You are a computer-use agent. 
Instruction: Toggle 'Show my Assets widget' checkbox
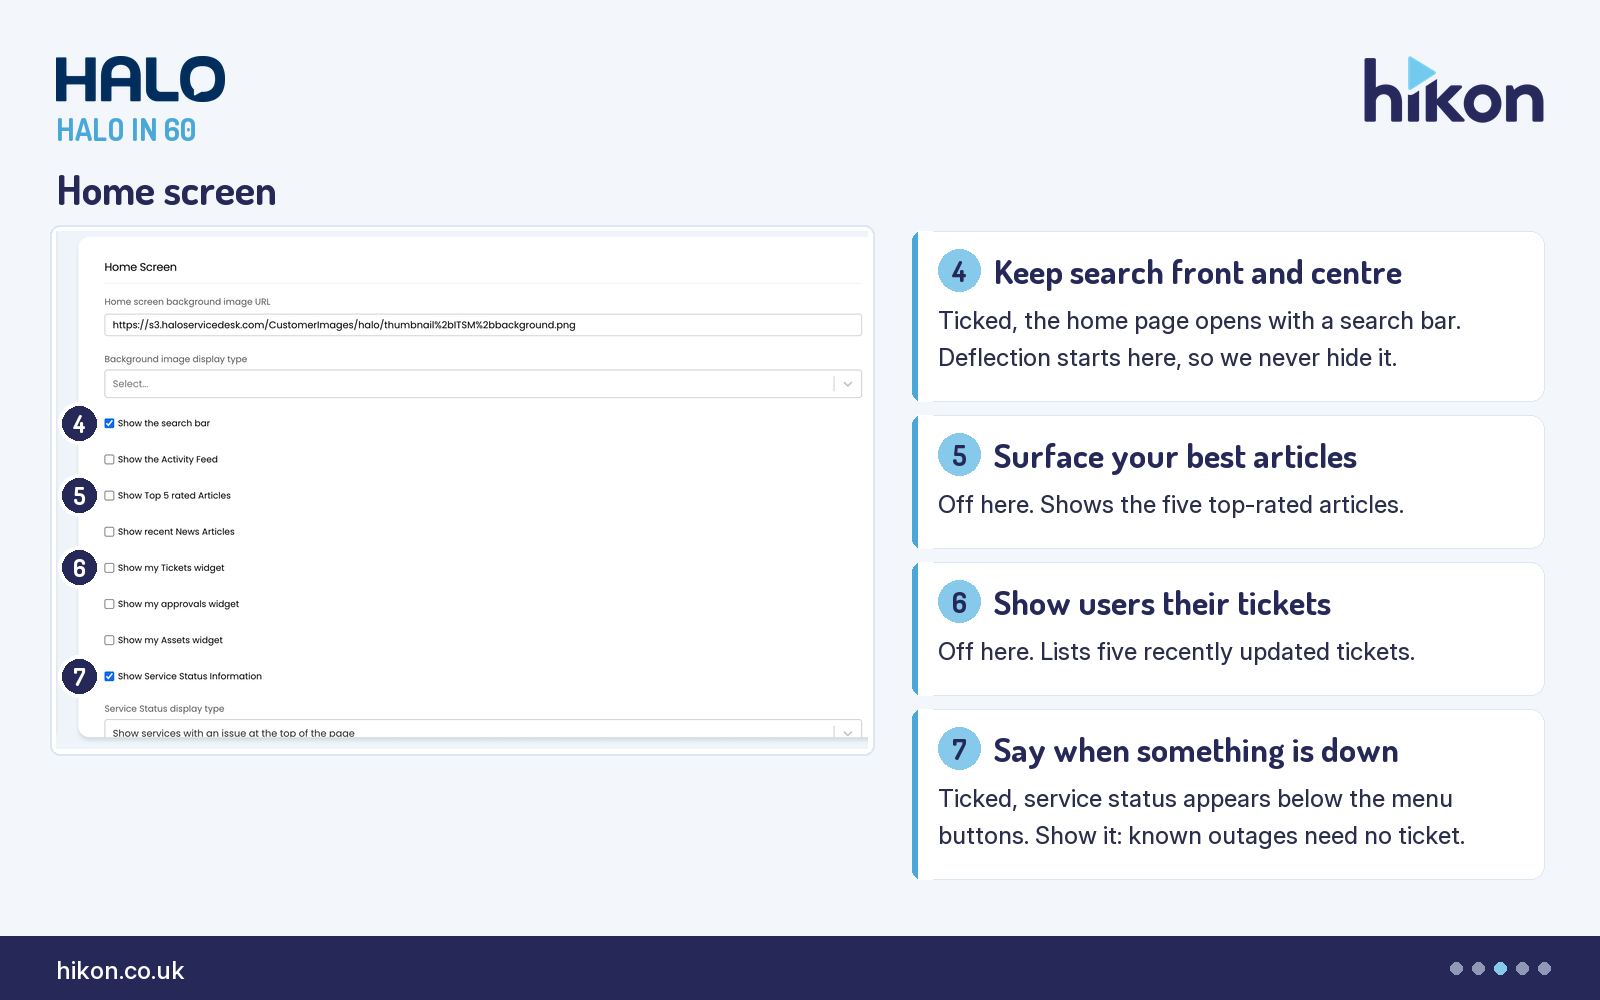(109, 640)
